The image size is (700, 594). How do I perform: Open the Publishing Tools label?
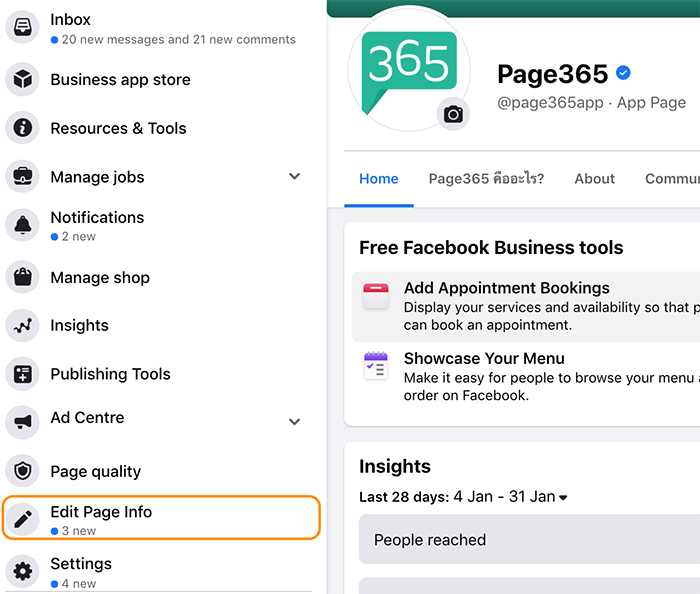(110, 374)
